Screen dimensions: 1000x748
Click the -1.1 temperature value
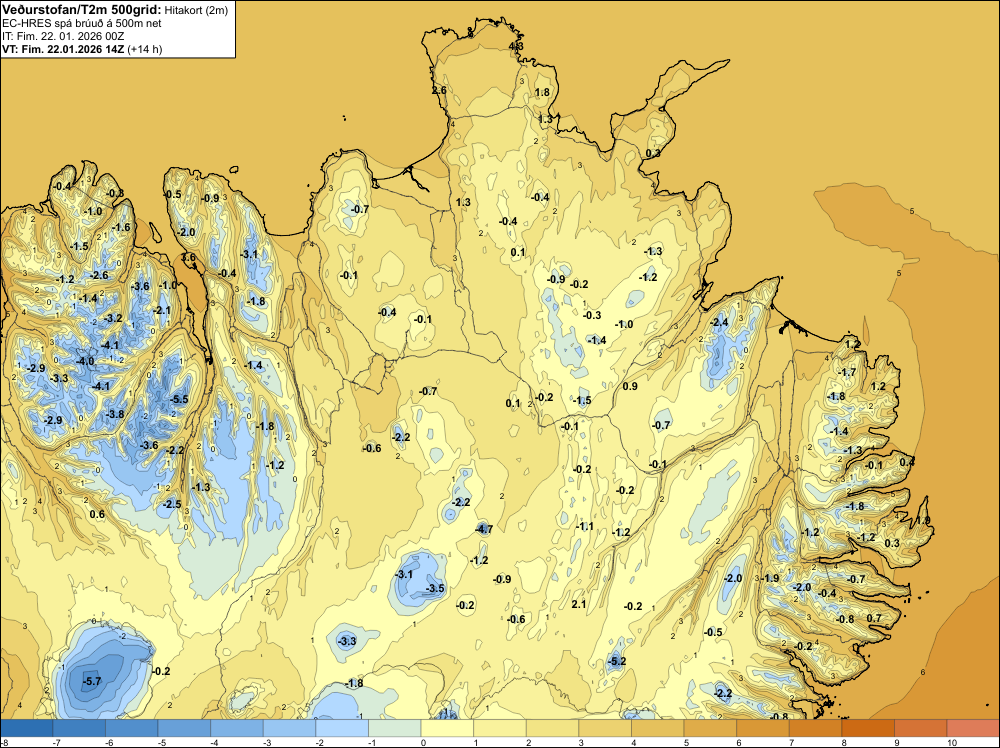click(x=584, y=526)
